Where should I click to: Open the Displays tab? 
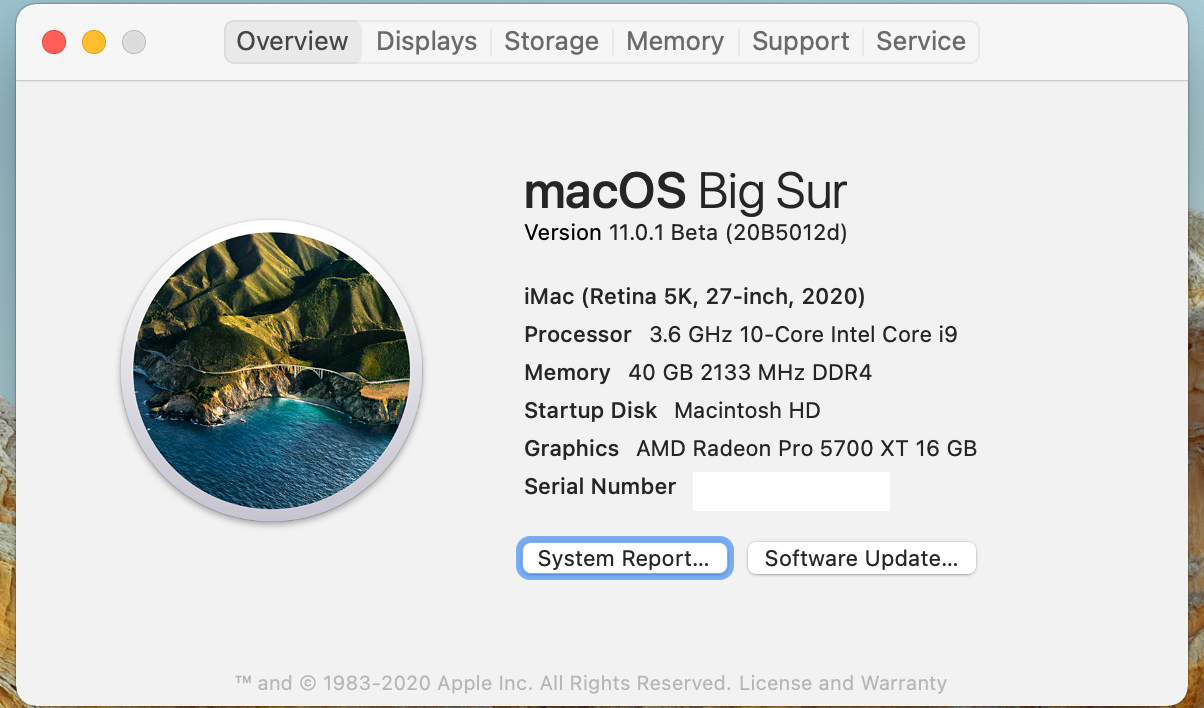(426, 42)
